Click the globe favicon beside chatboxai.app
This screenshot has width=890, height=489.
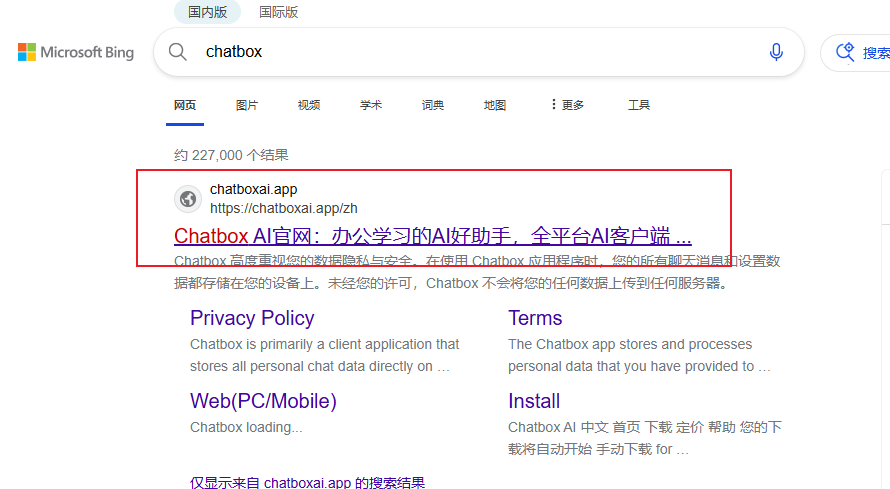(x=188, y=199)
